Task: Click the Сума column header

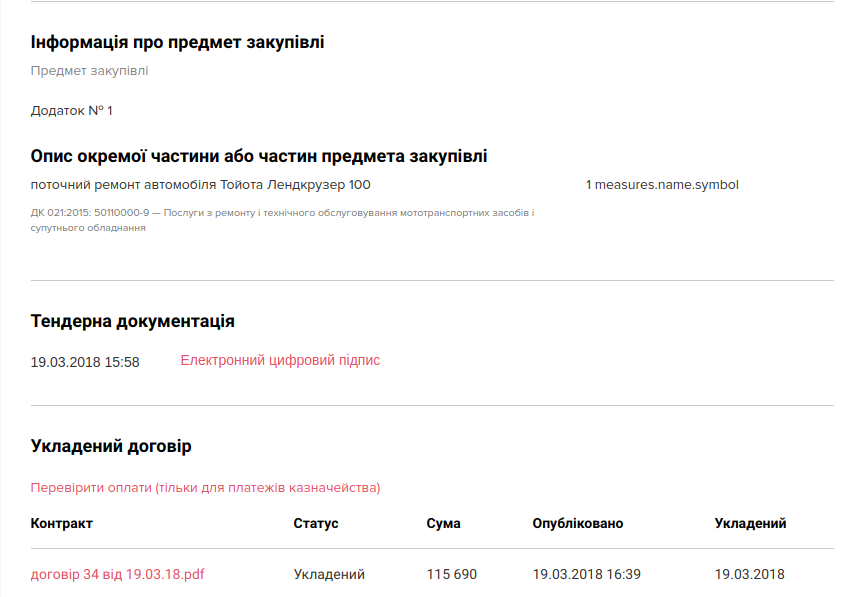Action: 443,524
